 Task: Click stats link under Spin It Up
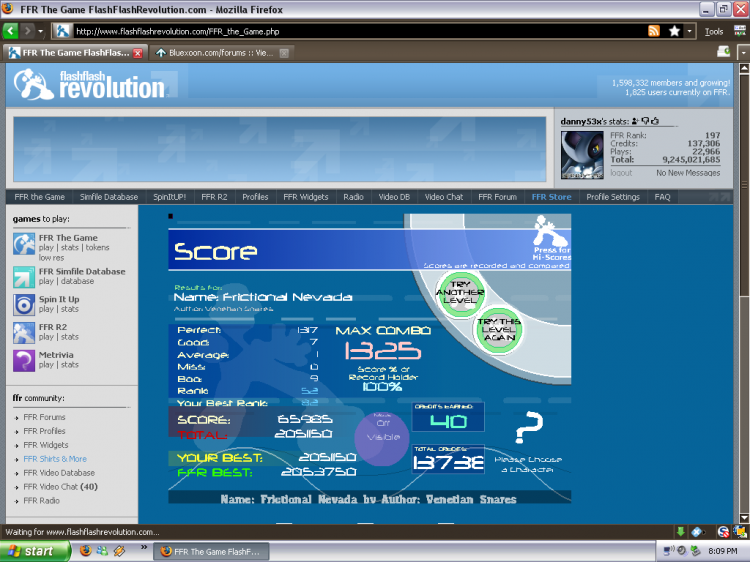tap(70, 309)
